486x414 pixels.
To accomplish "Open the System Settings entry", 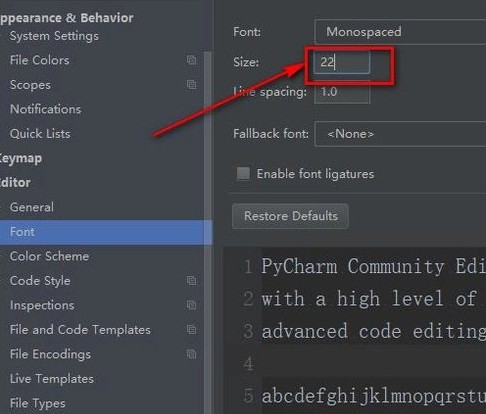I will pos(54,36).
